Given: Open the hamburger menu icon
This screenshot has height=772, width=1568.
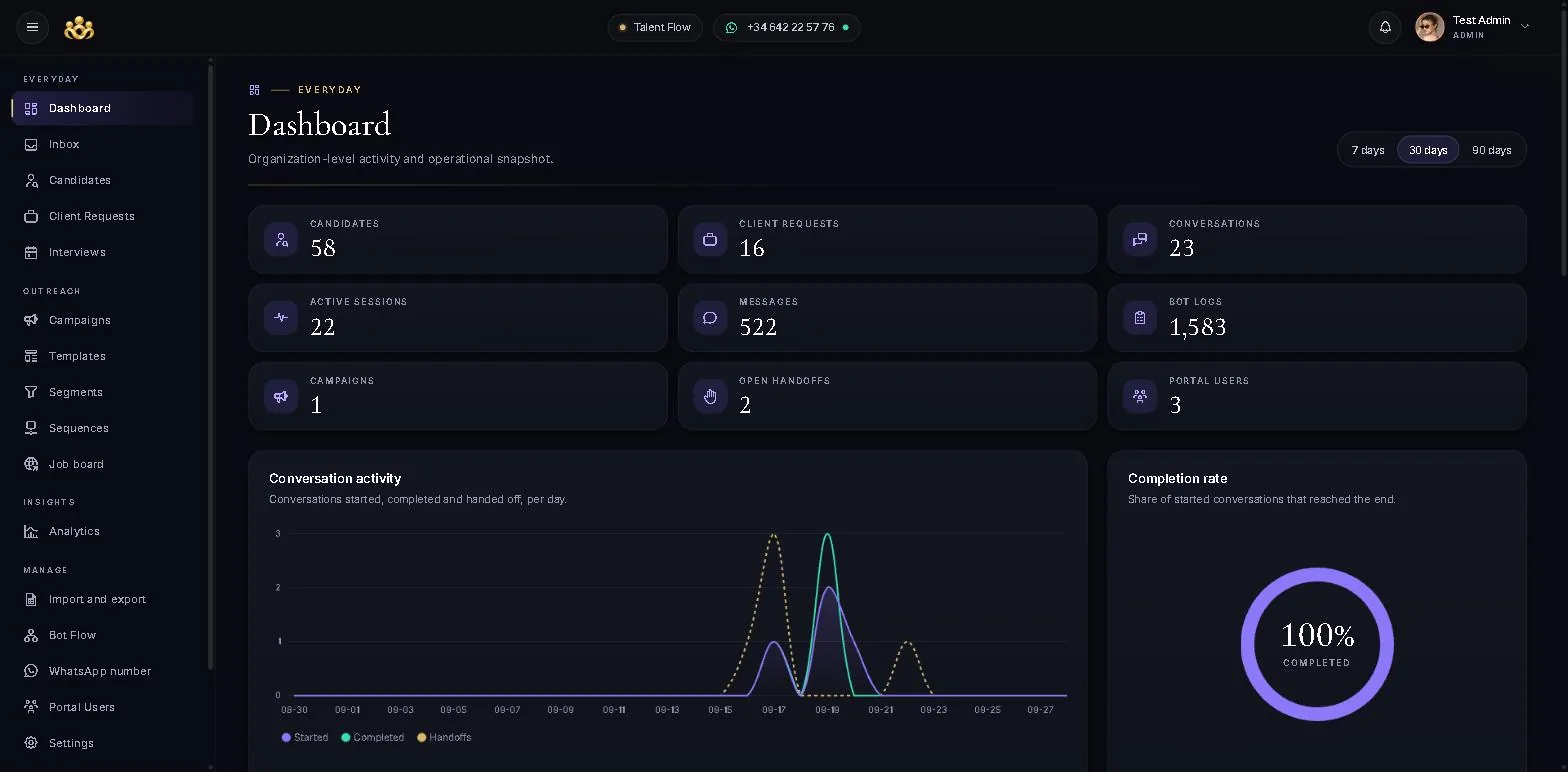Looking at the screenshot, I should (32, 27).
